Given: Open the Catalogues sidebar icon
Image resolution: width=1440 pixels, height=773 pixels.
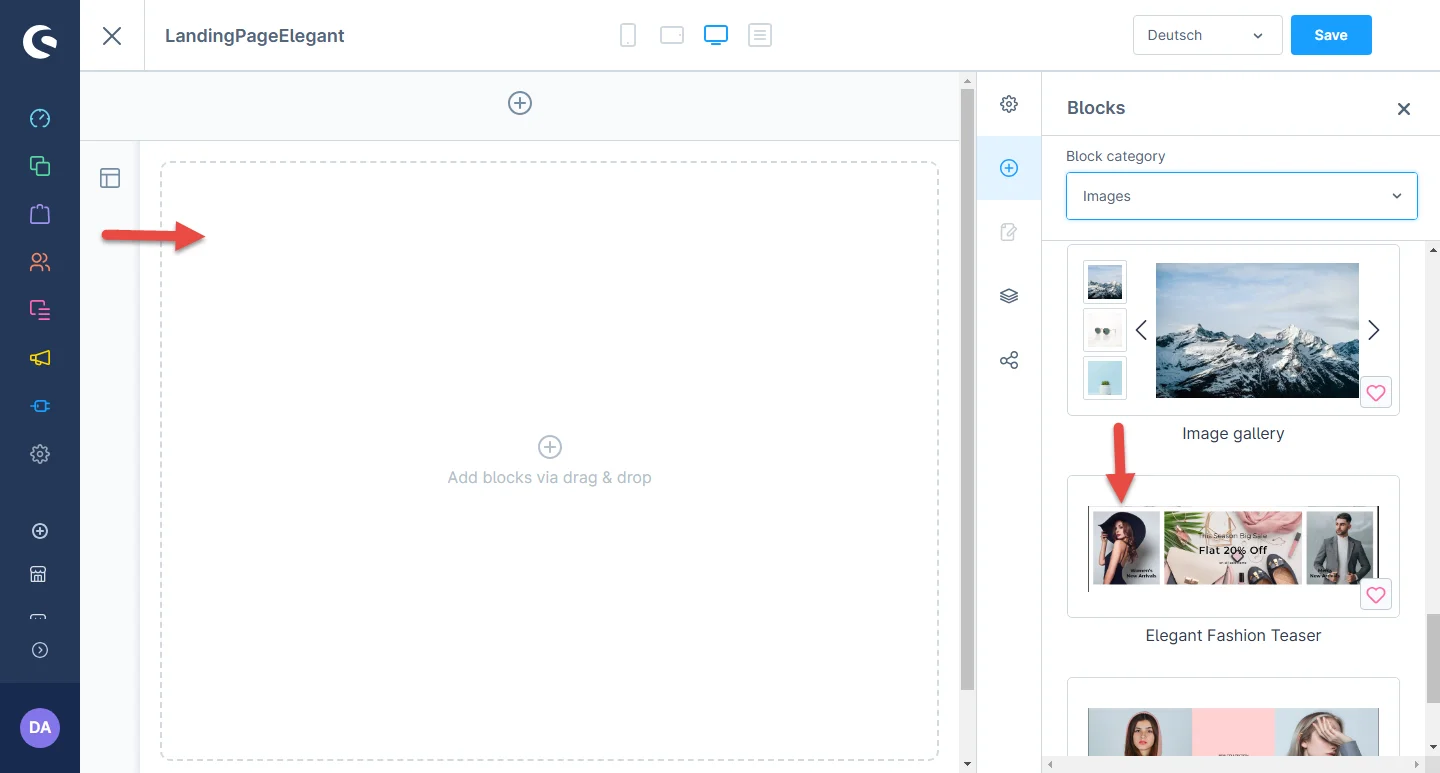Looking at the screenshot, I should point(40,166).
